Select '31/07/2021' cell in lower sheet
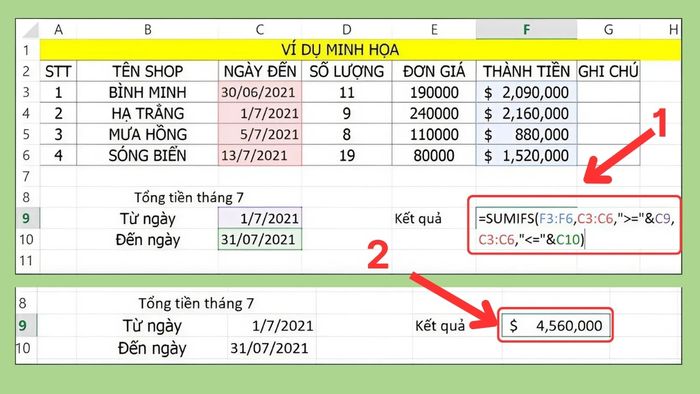 point(272,348)
